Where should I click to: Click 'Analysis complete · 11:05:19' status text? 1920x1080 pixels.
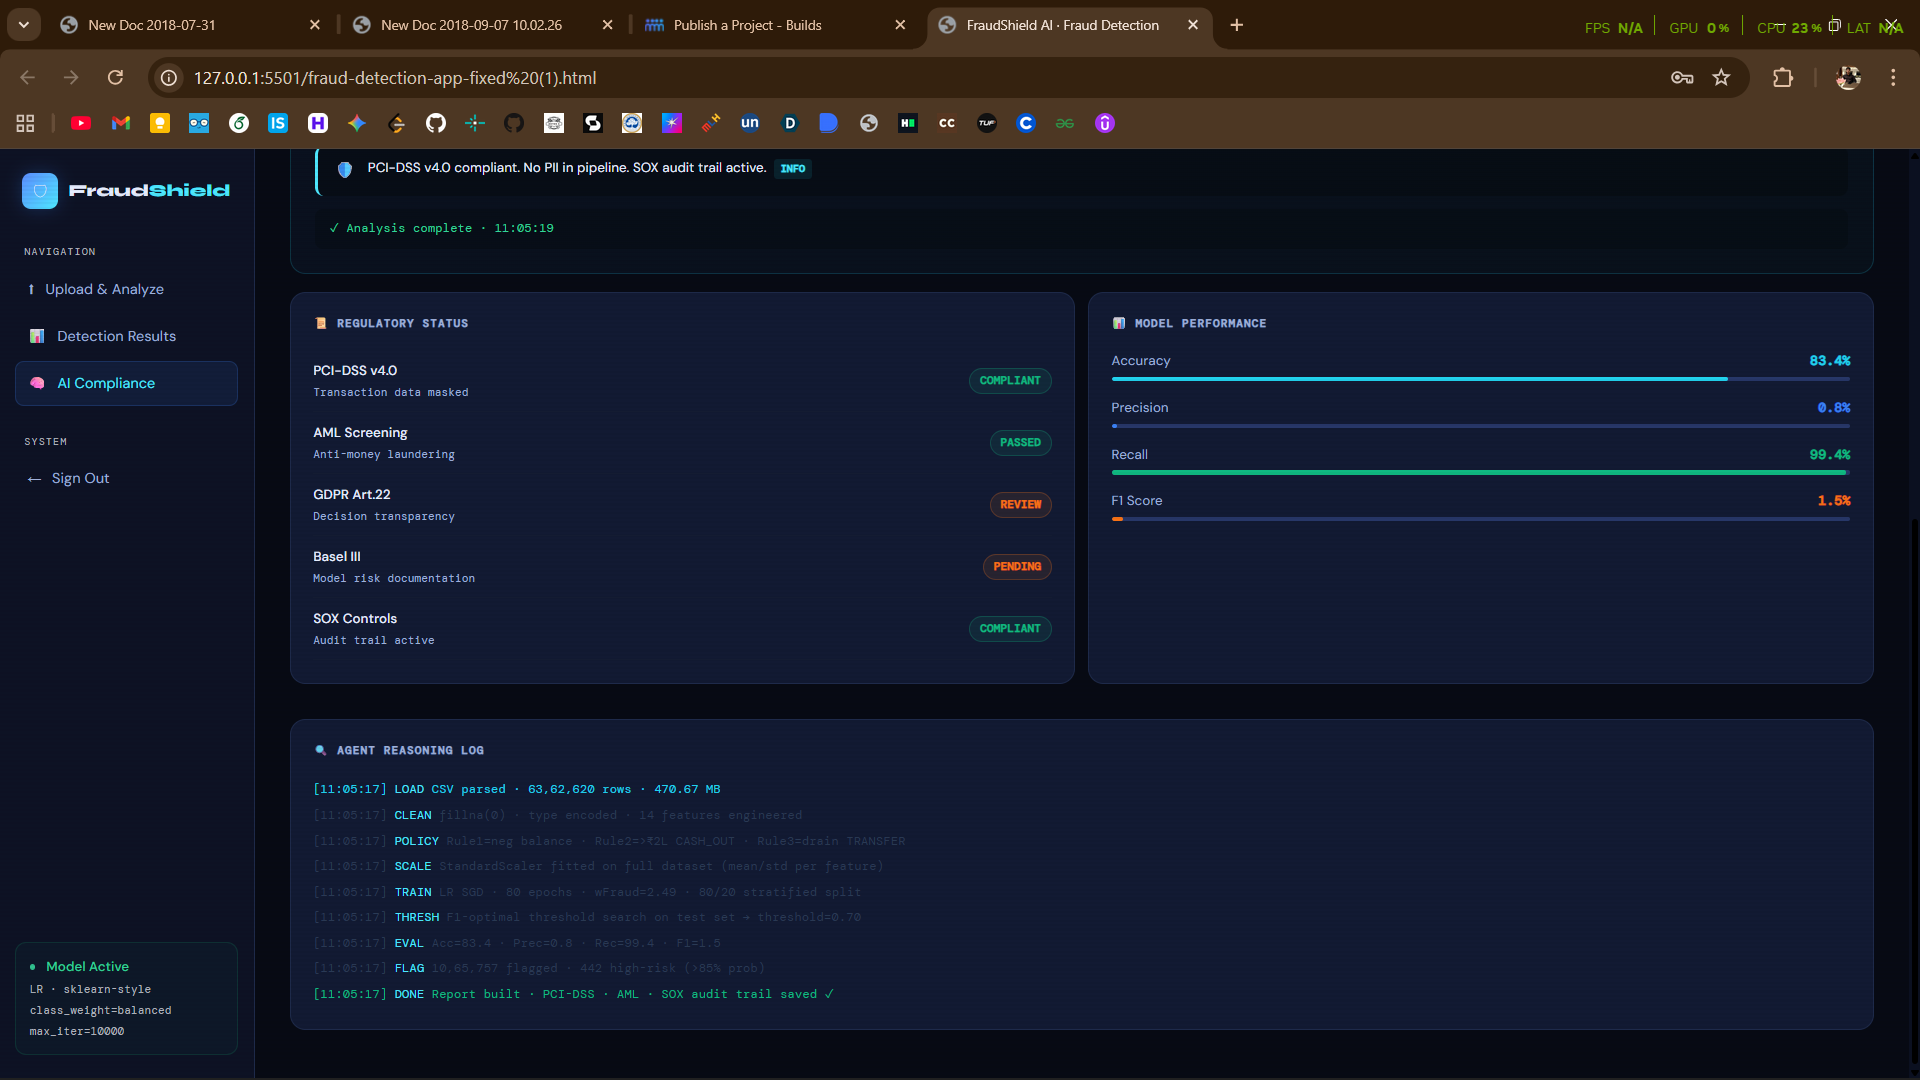point(441,228)
